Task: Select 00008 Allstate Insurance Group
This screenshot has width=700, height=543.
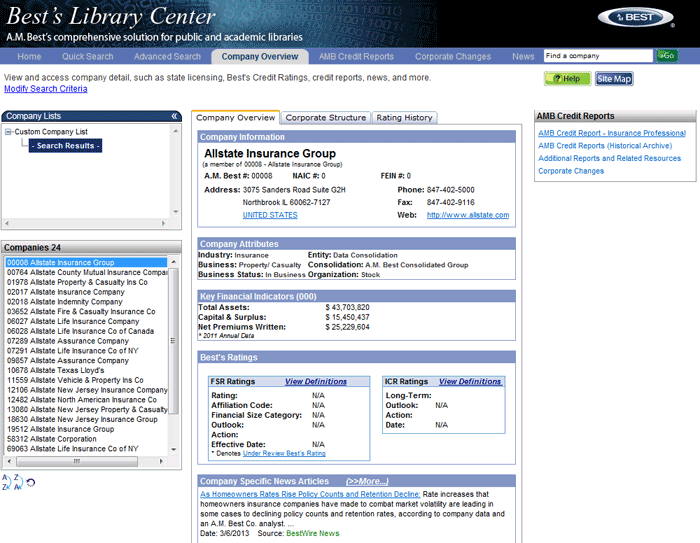Action: (87, 263)
